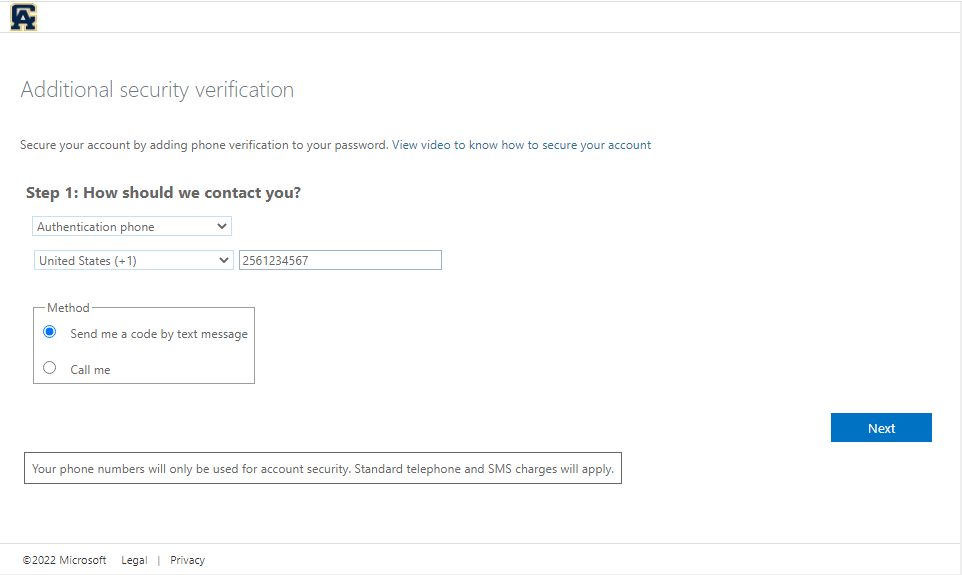Click the Next button
The height and width of the screenshot is (575, 962).
(881, 428)
